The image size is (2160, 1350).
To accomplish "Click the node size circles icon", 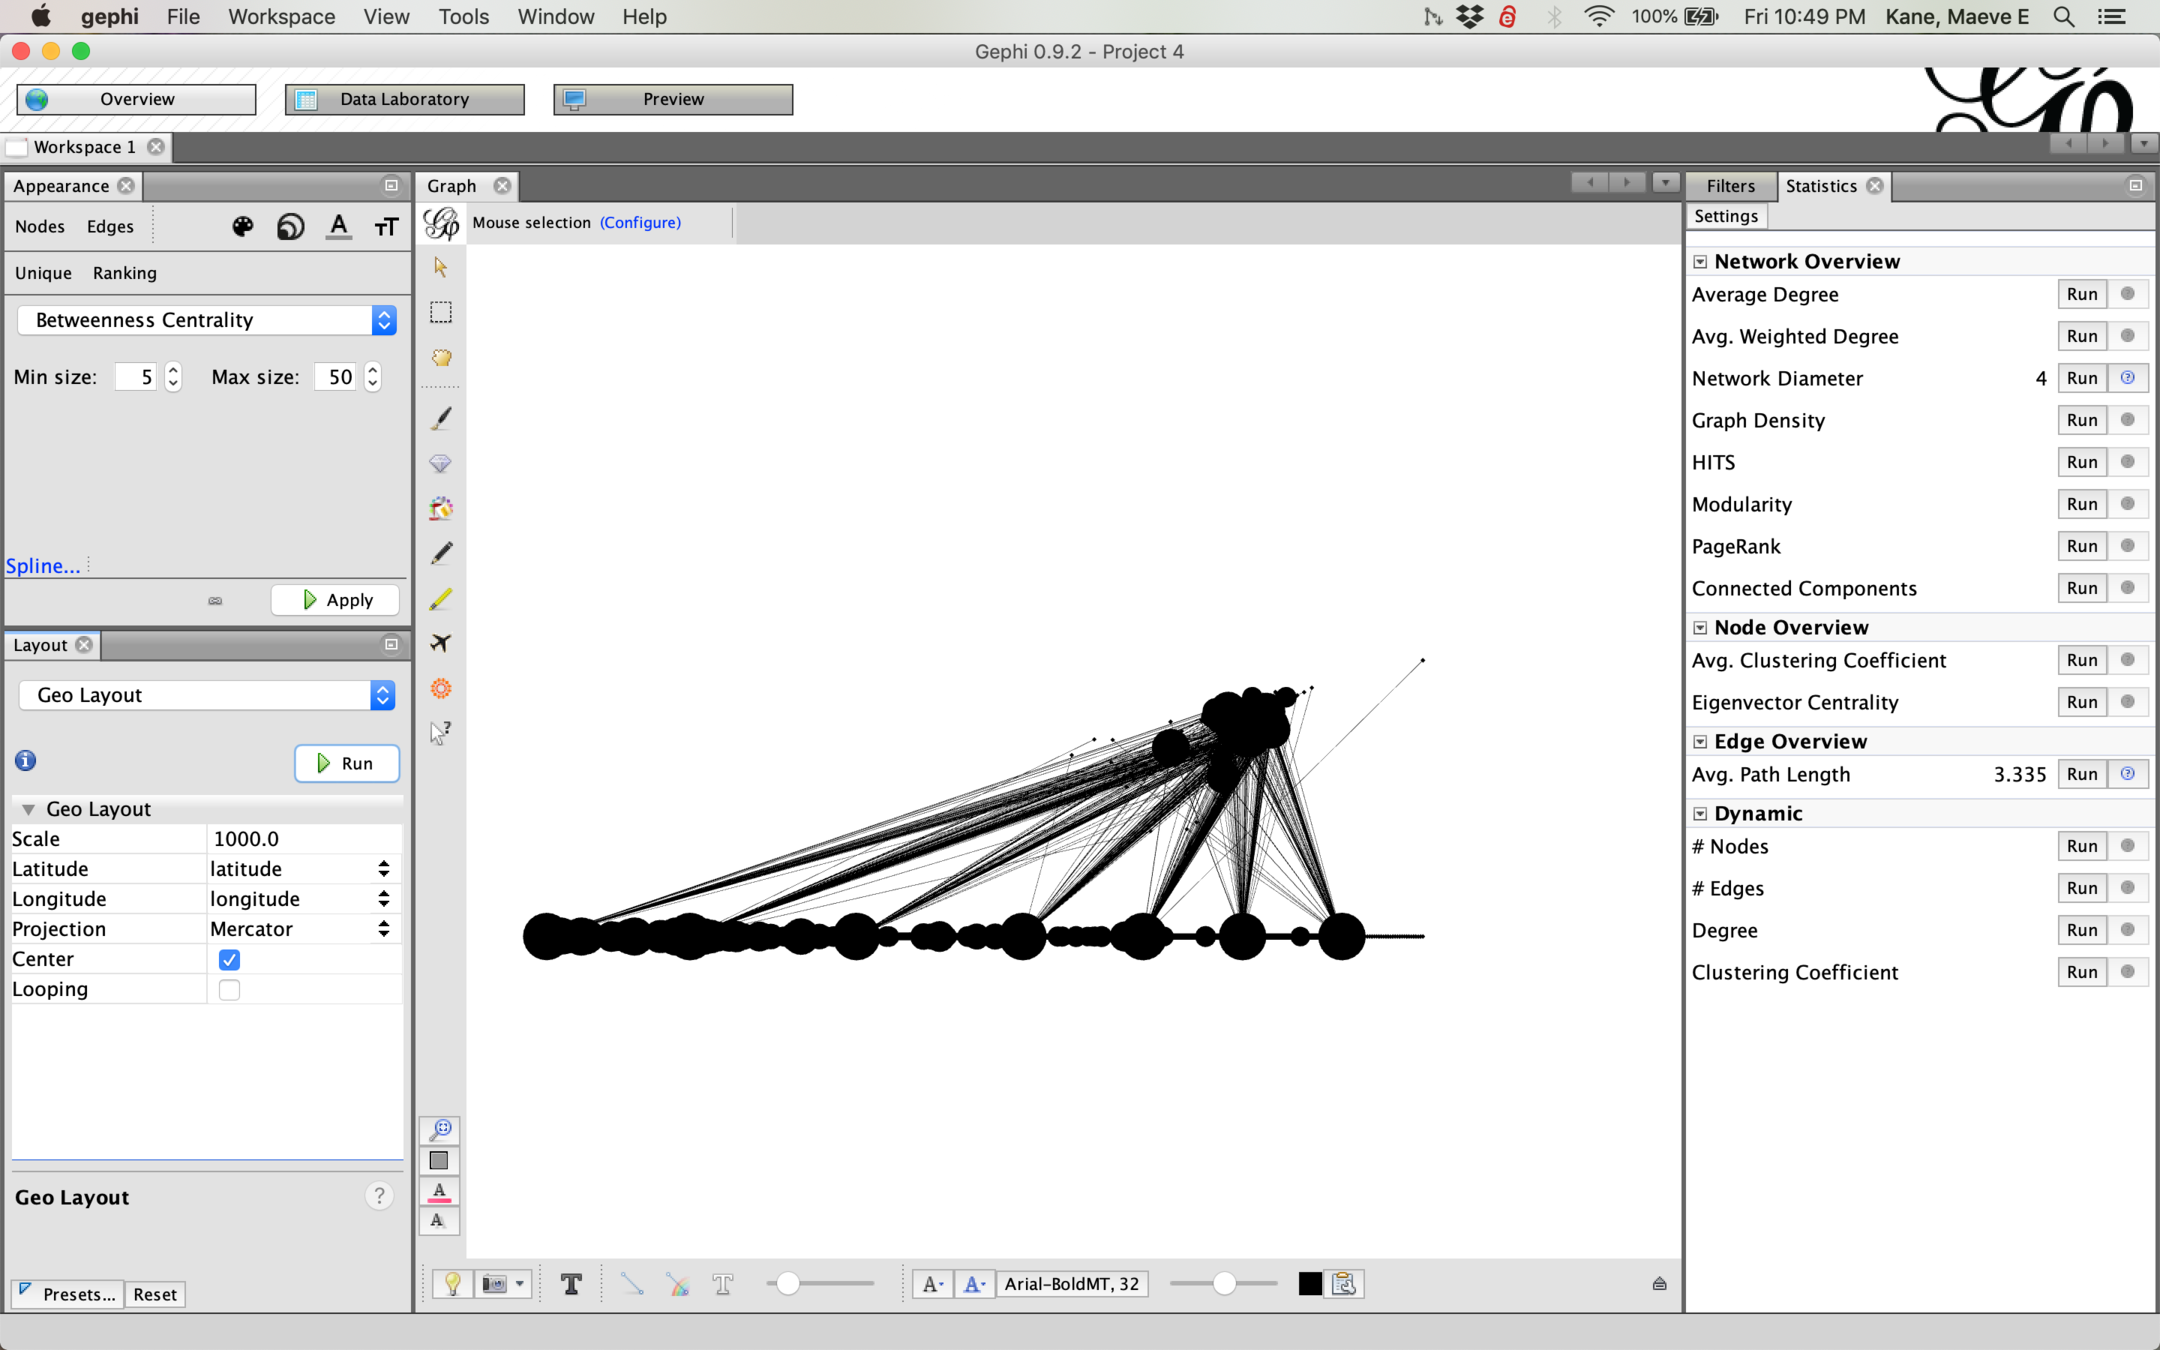I will [x=290, y=227].
